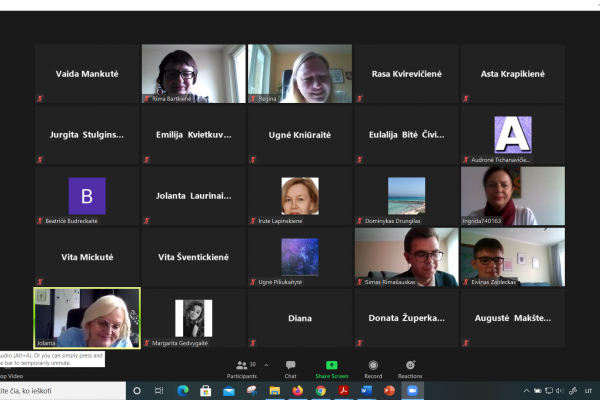
Task: Select Ingrida740163's video tile
Action: coord(513,196)
